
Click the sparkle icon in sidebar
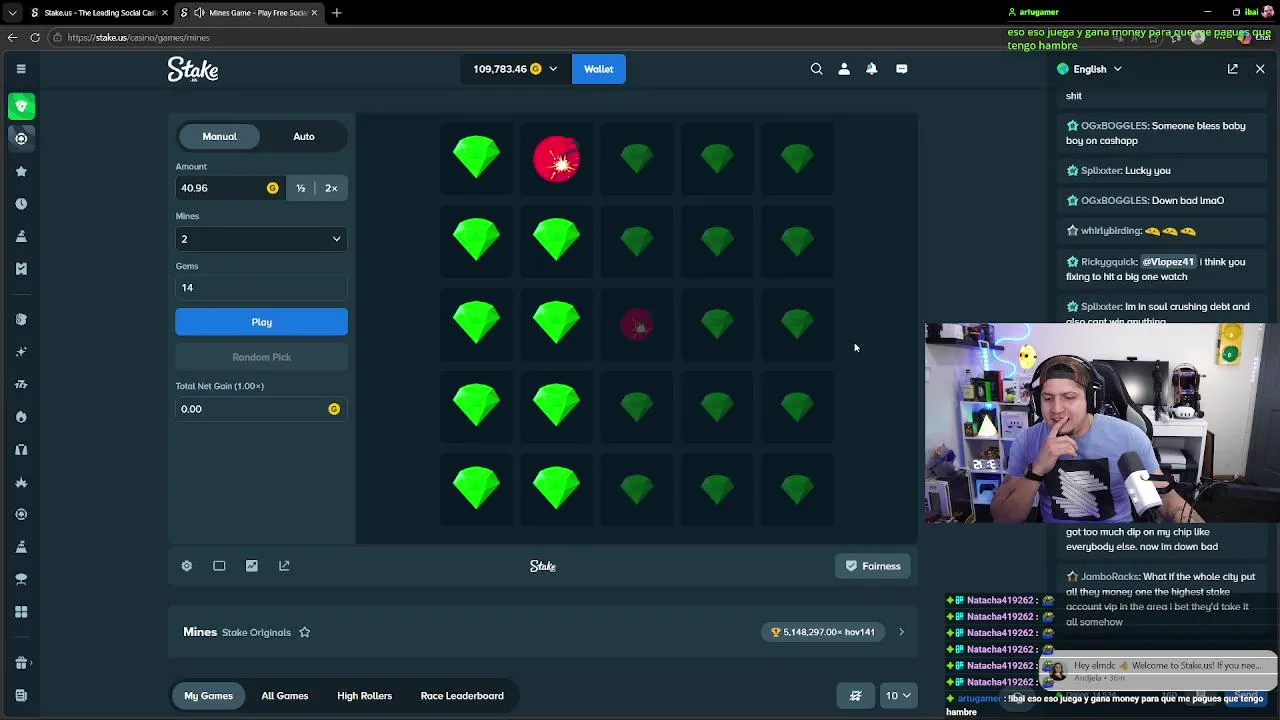[x=21, y=351]
